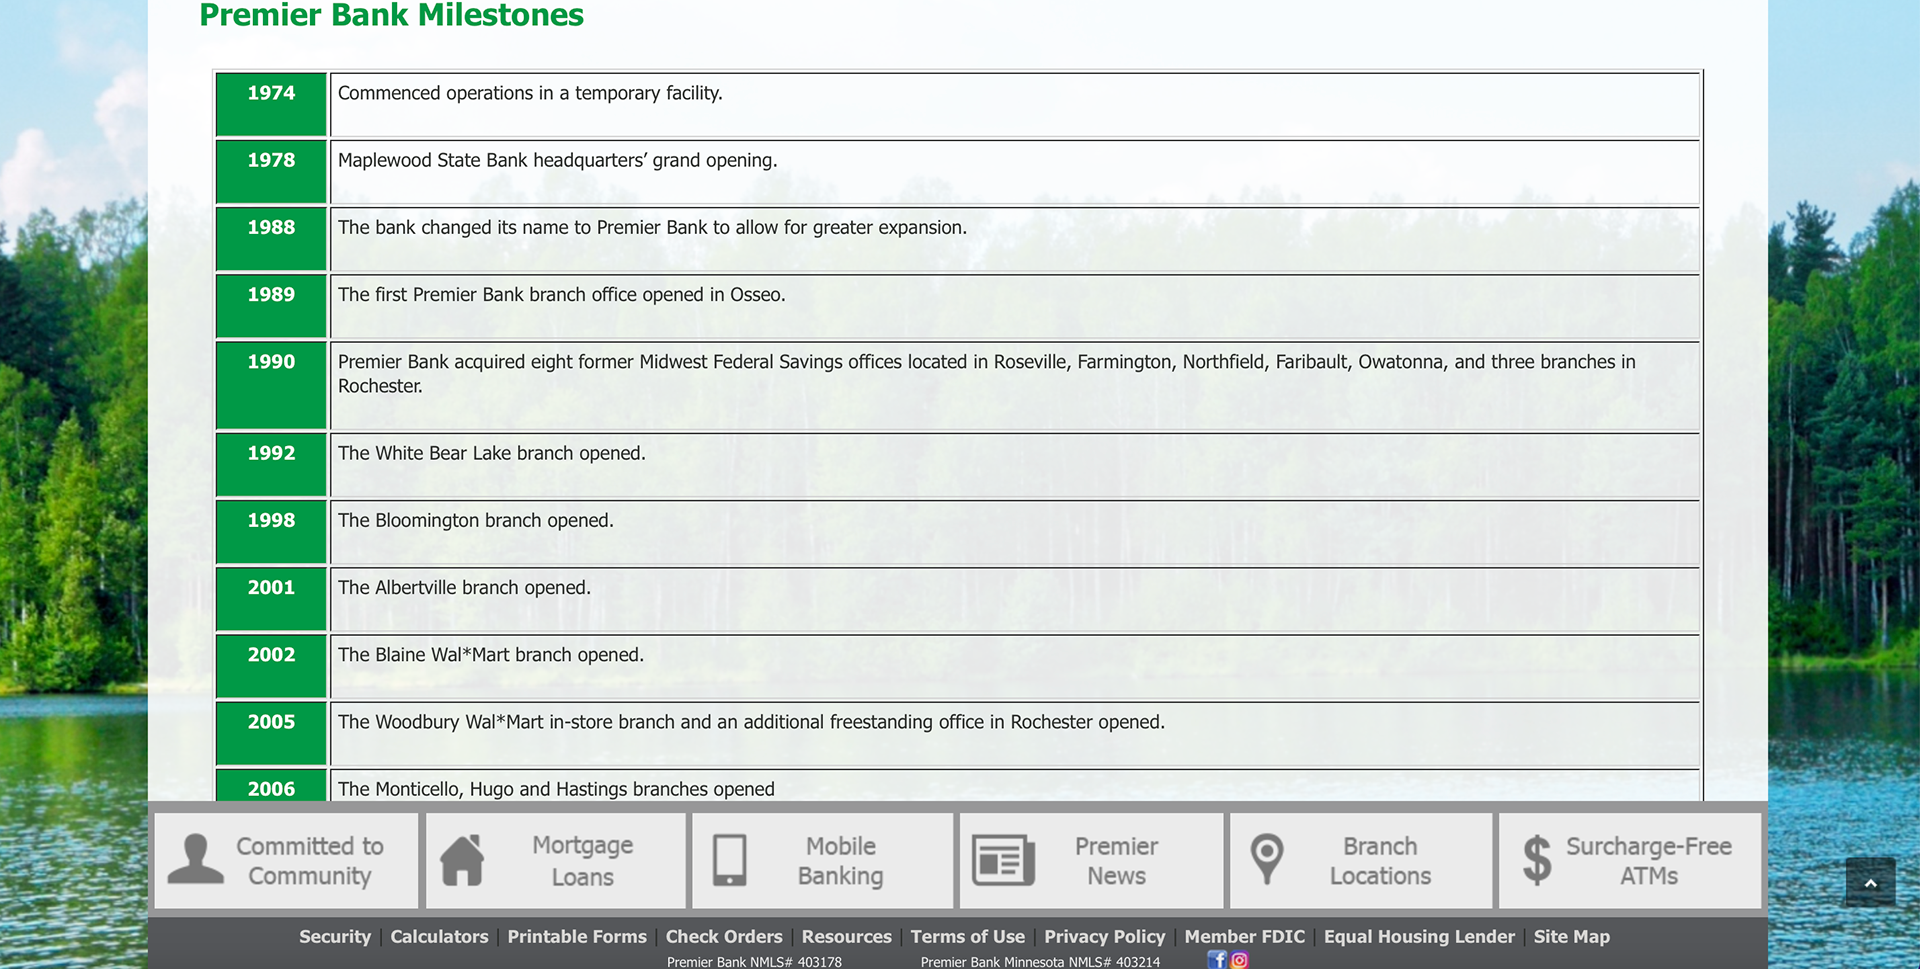Open Branch Locations label
This screenshot has width=1920, height=969.
[x=1380, y=861]
